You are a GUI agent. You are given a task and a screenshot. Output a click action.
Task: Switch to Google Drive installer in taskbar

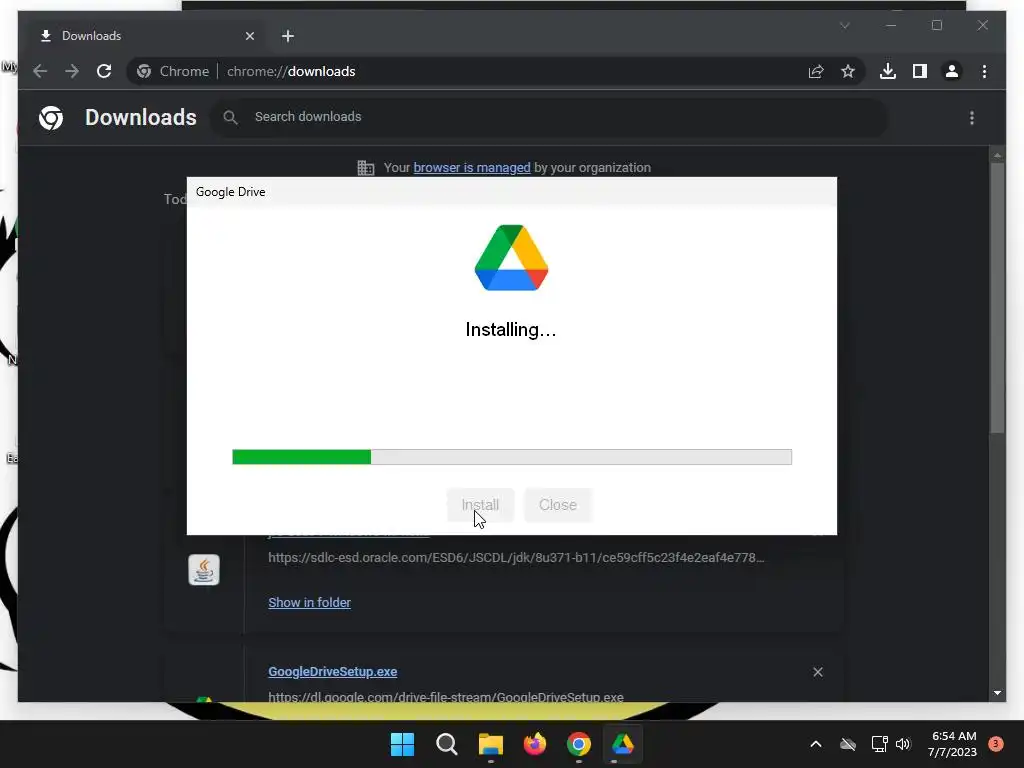tap(622, 744)
